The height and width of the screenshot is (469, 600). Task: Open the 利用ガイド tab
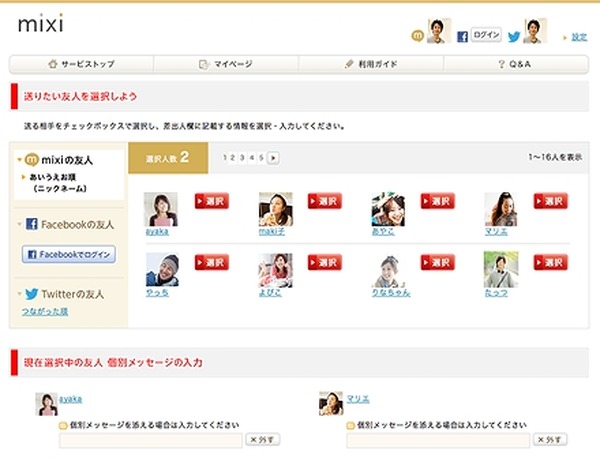tap(371, 64)
